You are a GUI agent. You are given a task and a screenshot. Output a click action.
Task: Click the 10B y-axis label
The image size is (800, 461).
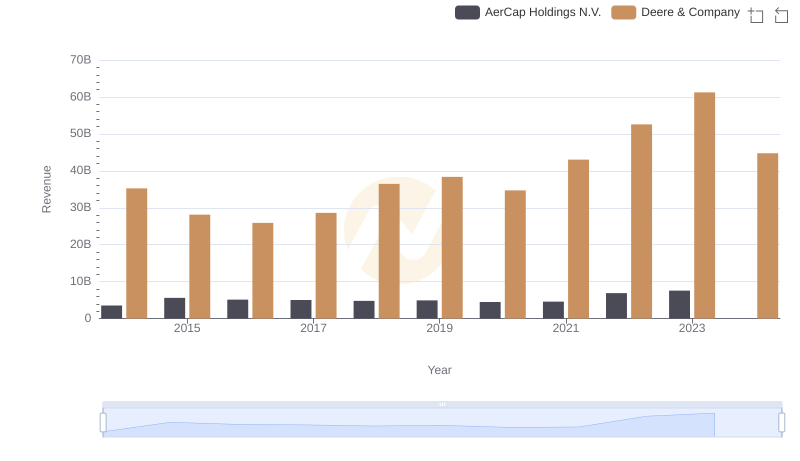pos(81,281)
